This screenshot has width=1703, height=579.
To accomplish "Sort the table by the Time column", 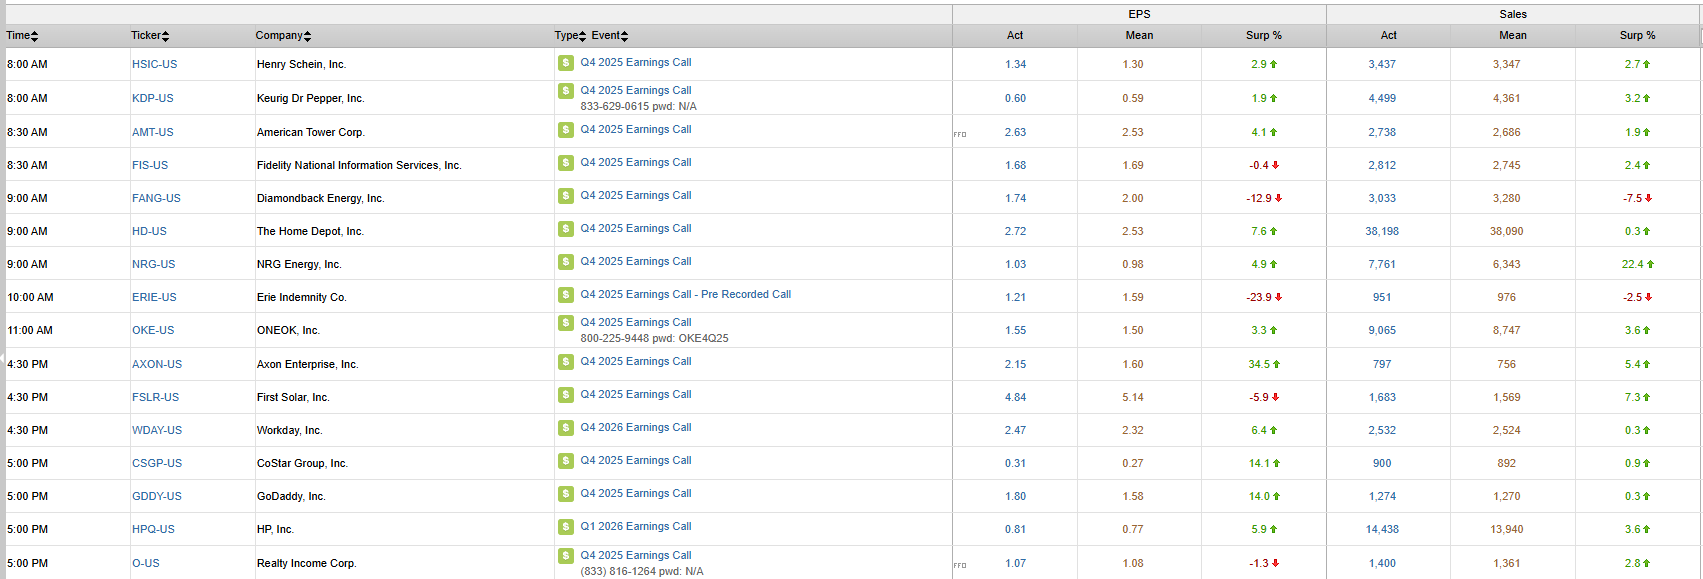I will click(x=22, y=36).
